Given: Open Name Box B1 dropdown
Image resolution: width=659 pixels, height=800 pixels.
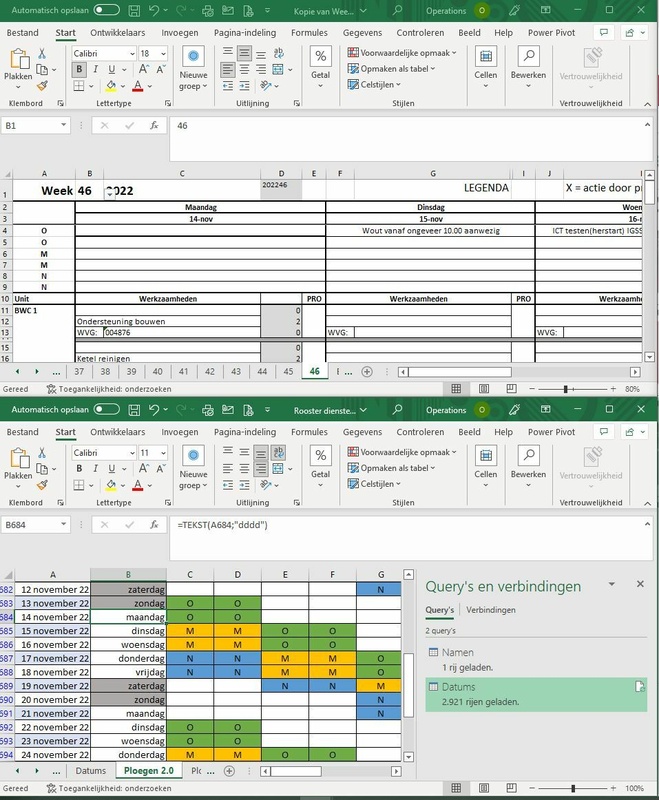Looking at the screenshot, I should pos(63,126).
